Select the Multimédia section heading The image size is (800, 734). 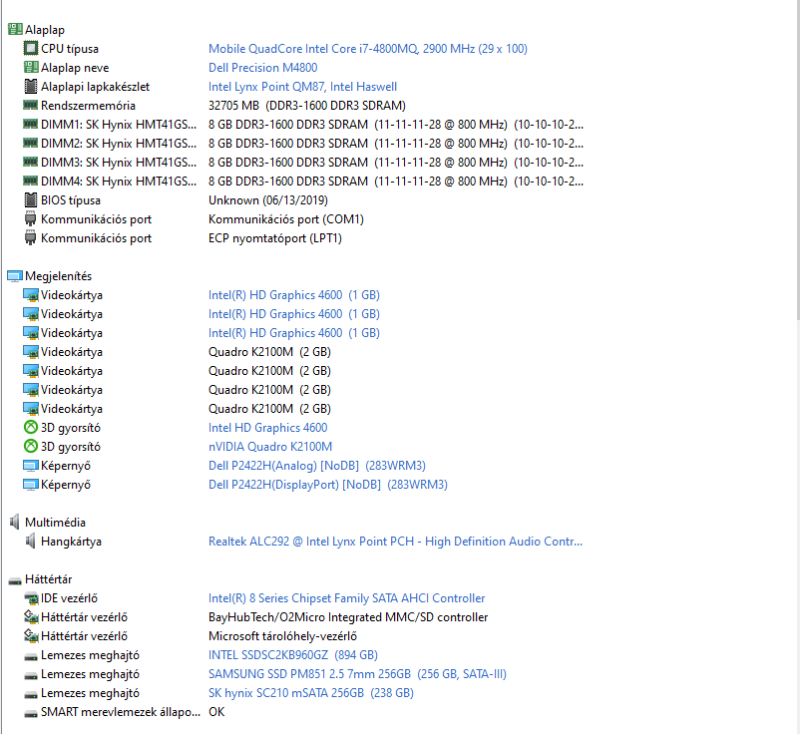pos(55,522)
